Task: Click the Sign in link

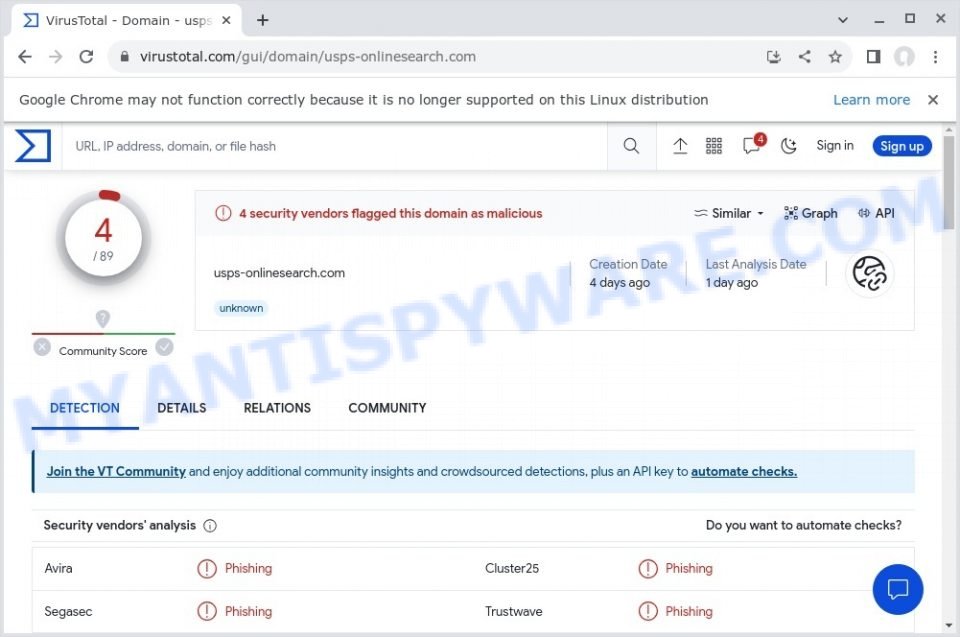Action: point(834,146)
